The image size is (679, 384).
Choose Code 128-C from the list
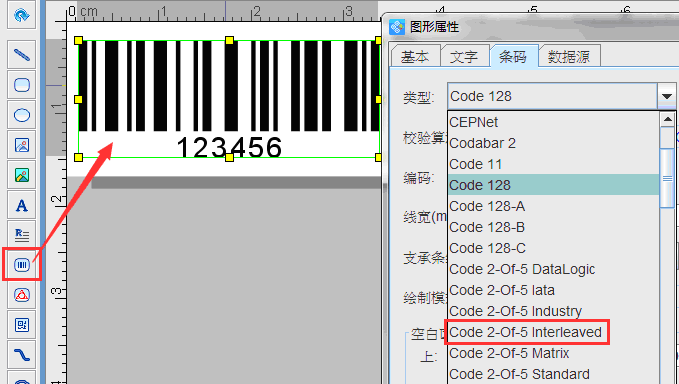tap(553, 248)
